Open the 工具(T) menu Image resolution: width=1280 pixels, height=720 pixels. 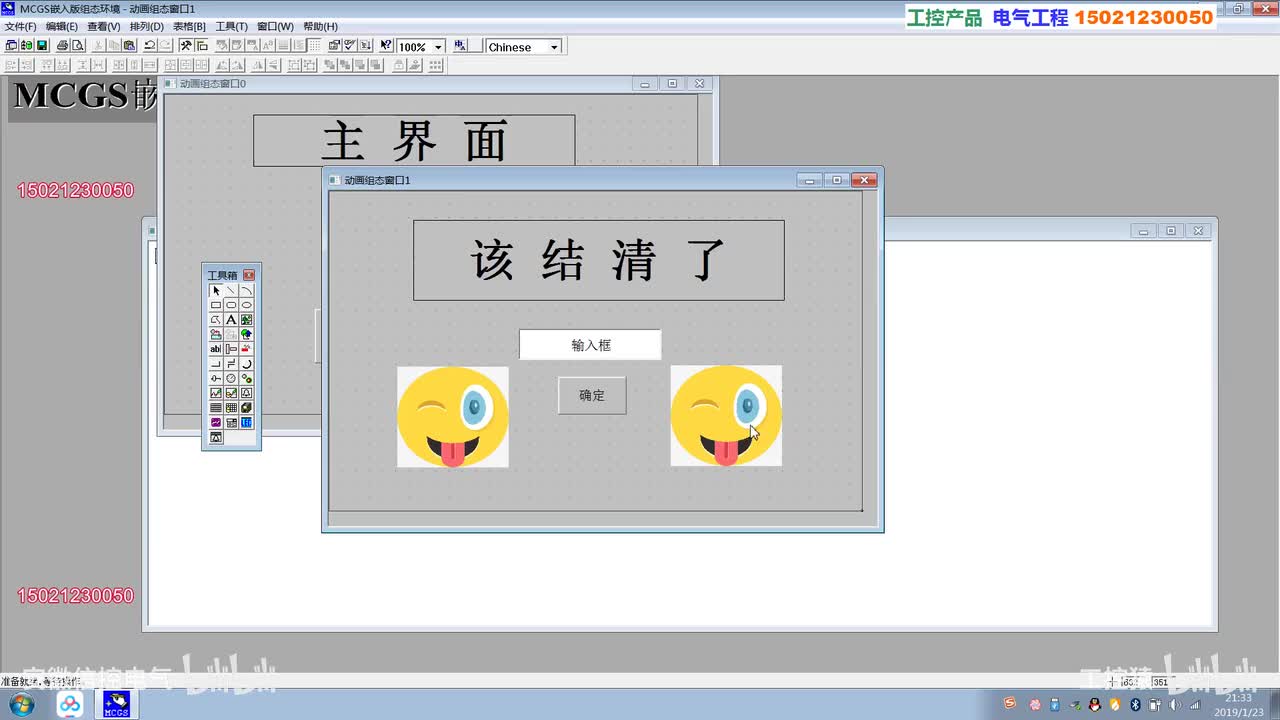(x=231, y=26)
